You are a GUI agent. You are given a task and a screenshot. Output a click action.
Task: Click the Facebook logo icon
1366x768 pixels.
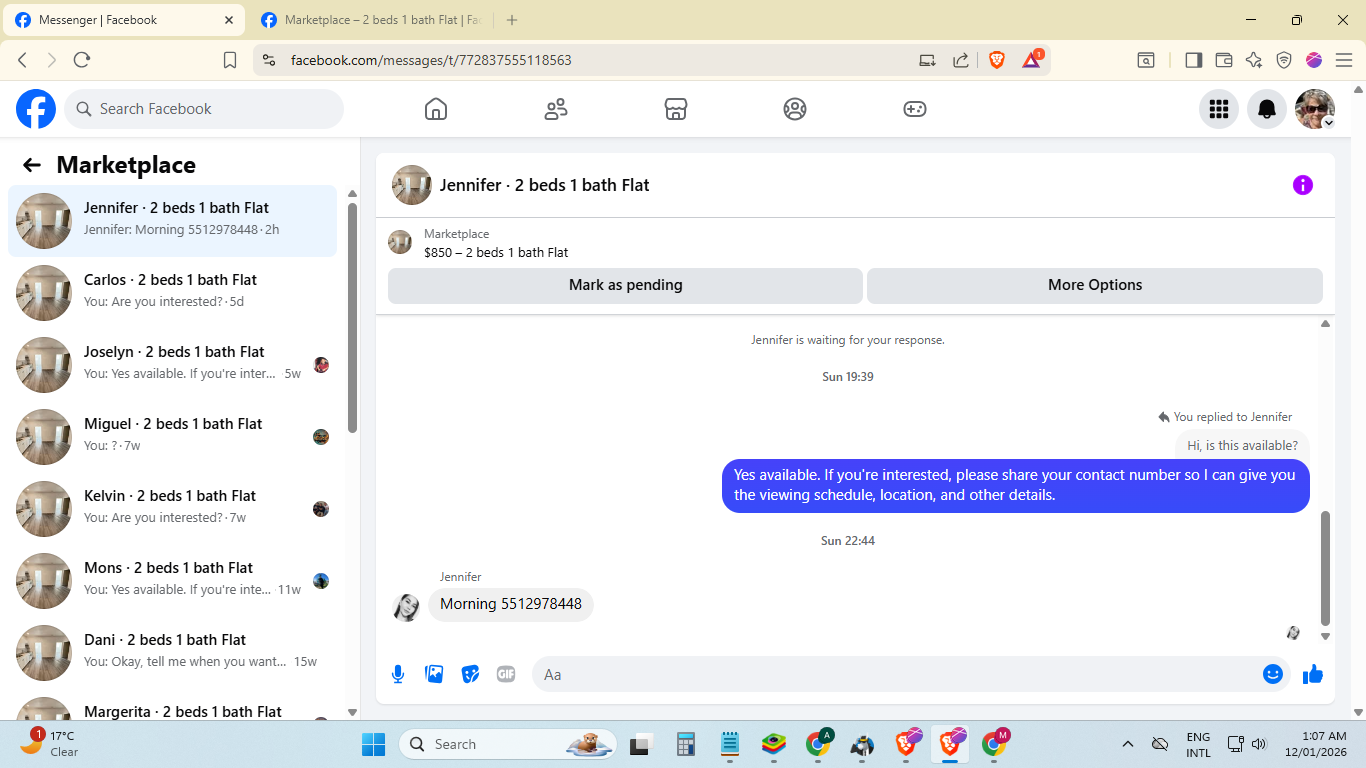pos(36,109)
